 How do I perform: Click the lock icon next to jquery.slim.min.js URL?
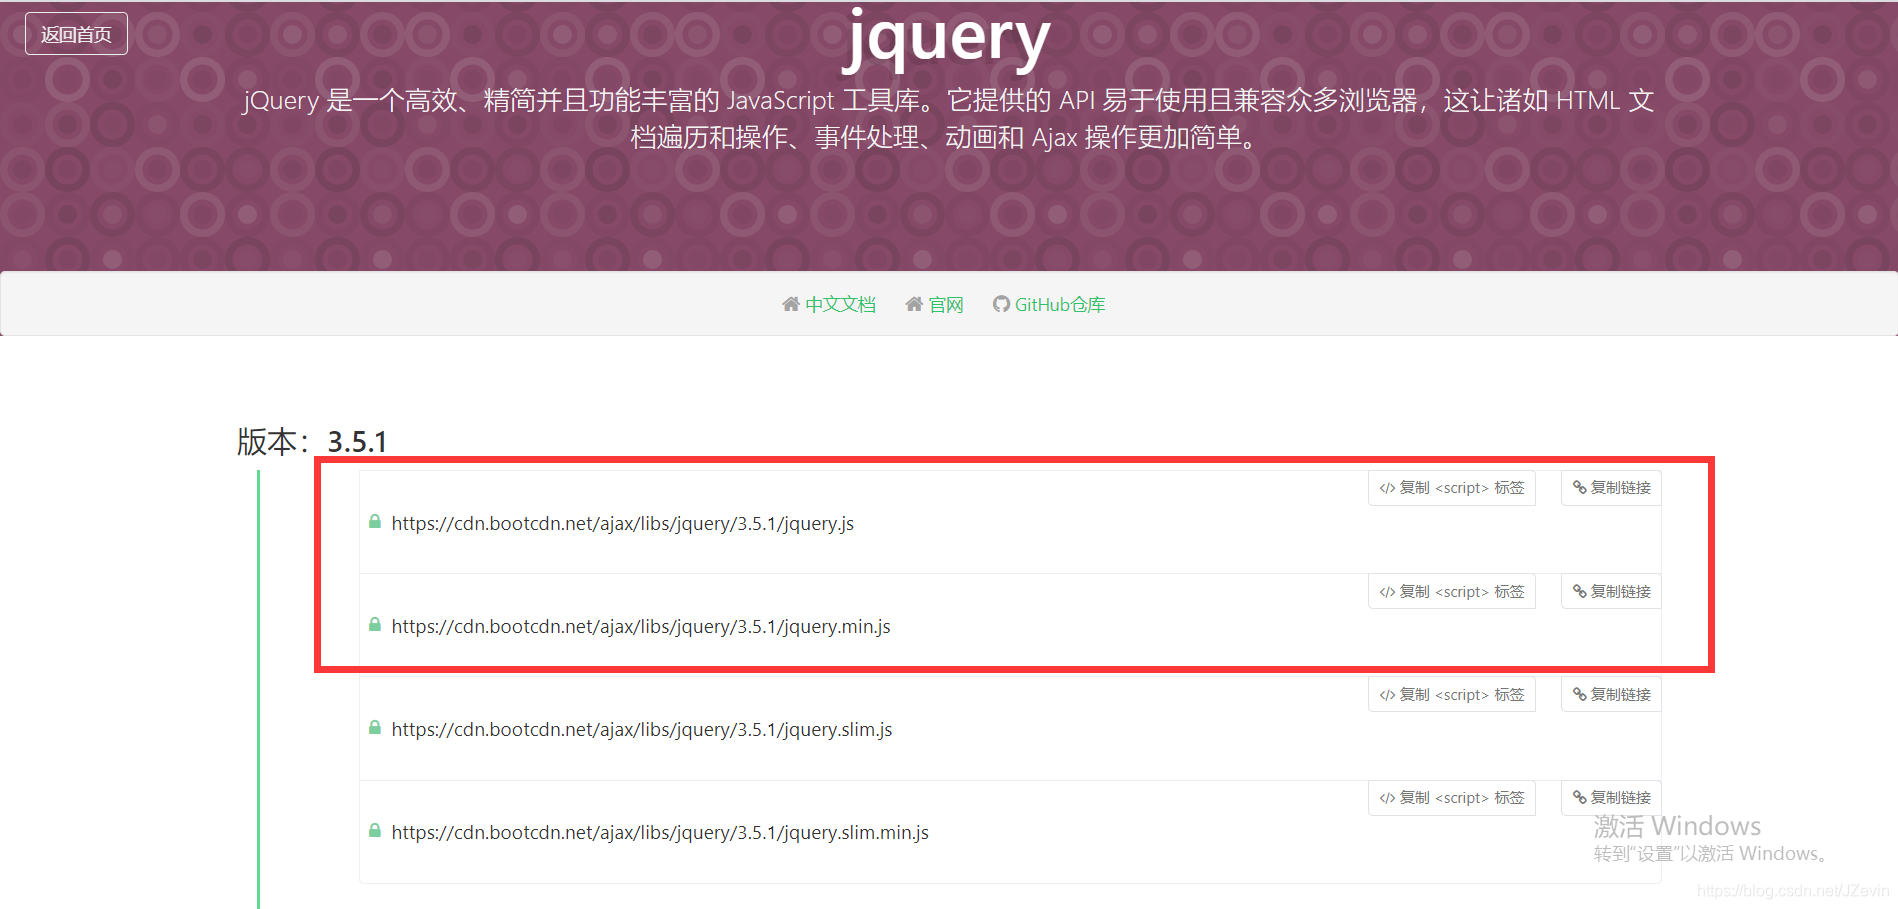(375, 830)
